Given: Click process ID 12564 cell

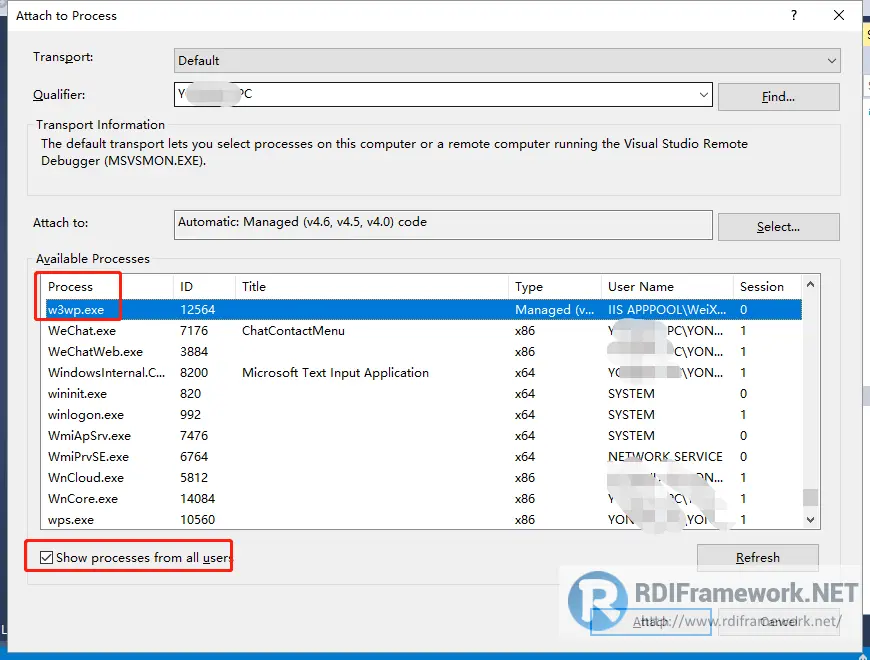Looking at the screenshot, I should pos(198,309).
